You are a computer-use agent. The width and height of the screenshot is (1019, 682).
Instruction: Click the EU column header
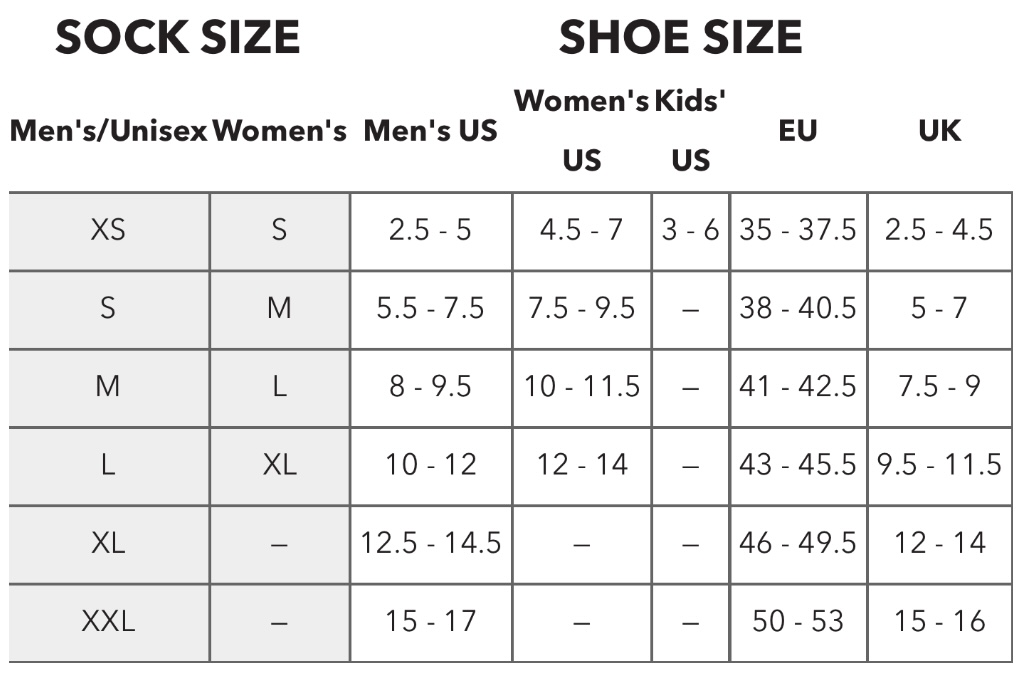797,131
